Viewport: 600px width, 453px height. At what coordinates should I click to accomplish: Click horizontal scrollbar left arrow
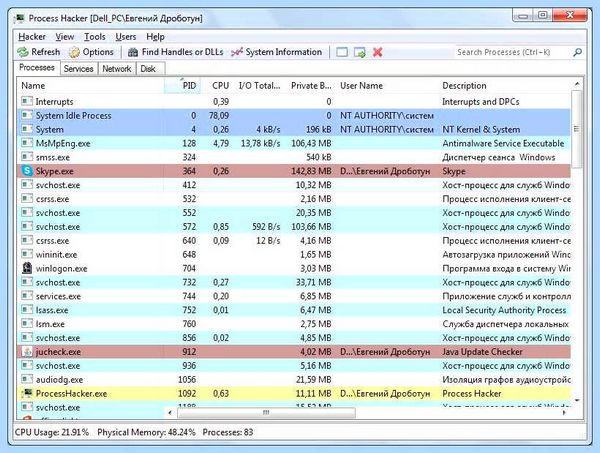pyautogui.click(x=170, y=412)
